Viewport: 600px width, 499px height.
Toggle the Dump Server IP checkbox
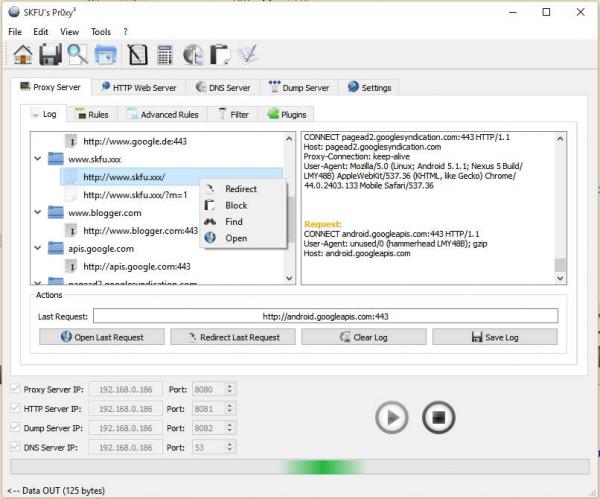coord(14,427)
